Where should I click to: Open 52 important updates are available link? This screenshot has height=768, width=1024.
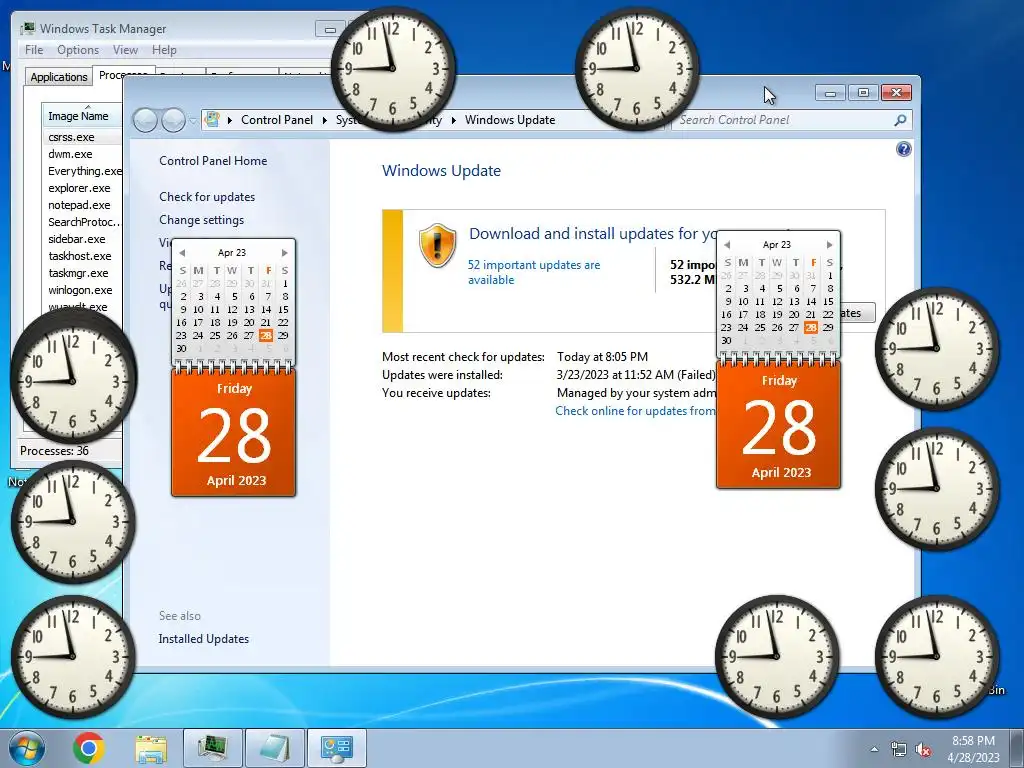coord(534,272)
